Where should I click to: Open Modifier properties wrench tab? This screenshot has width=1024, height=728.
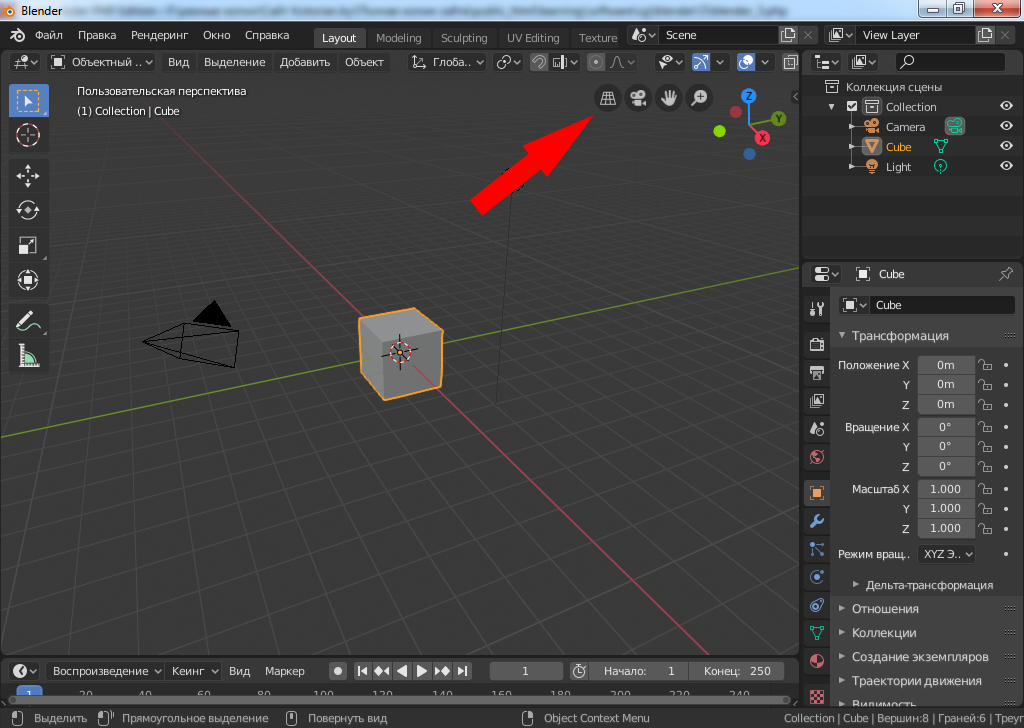(816, 521)
